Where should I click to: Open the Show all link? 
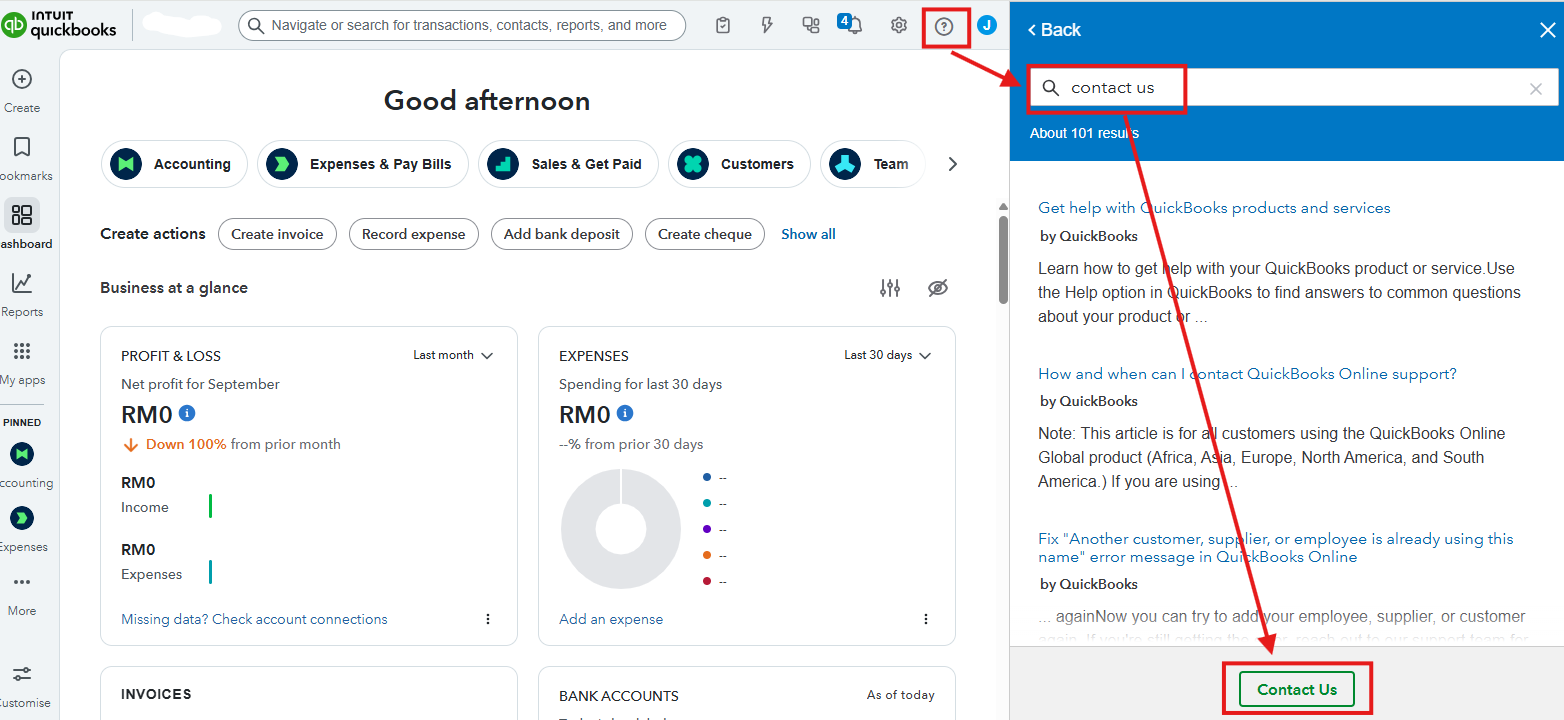(x=808, y=234)
